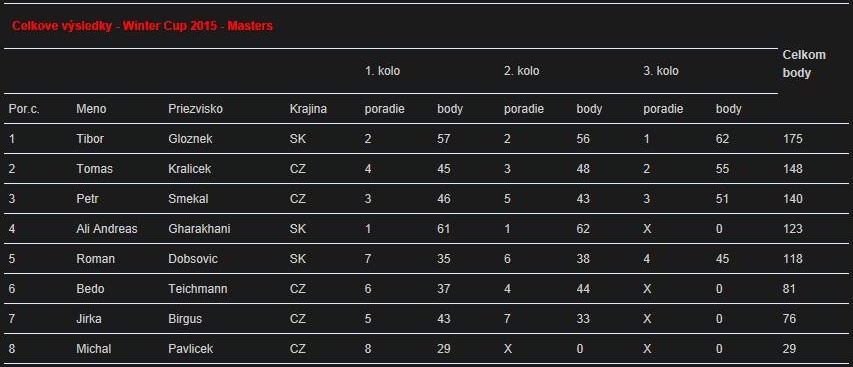Click the 1. kolo header

tap(382, 71)
